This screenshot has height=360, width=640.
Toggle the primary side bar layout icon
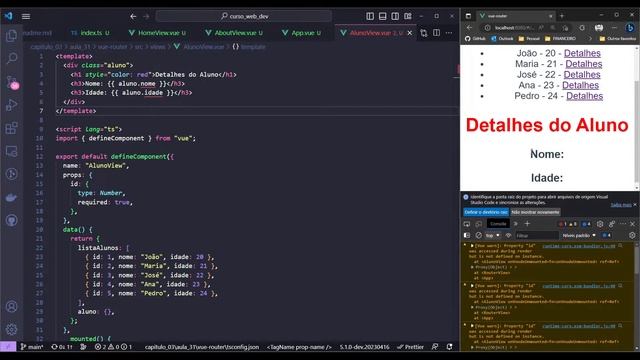click(370, 16)
